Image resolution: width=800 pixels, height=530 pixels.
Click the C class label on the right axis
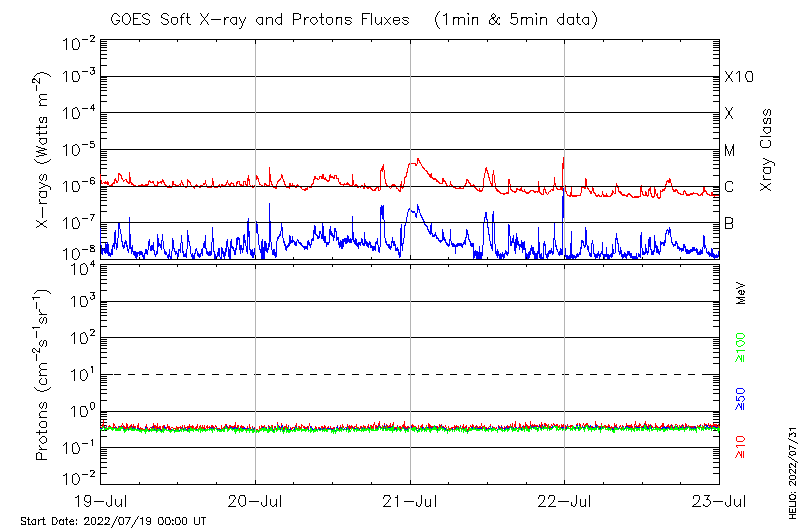[729, 187]
